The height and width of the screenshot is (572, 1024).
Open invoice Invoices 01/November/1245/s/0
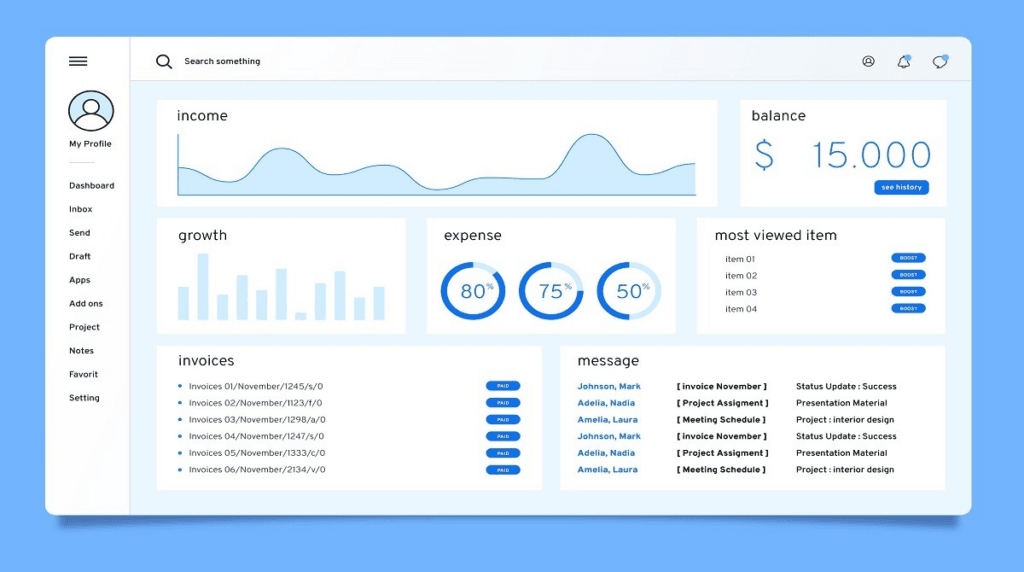click(256, 387)
